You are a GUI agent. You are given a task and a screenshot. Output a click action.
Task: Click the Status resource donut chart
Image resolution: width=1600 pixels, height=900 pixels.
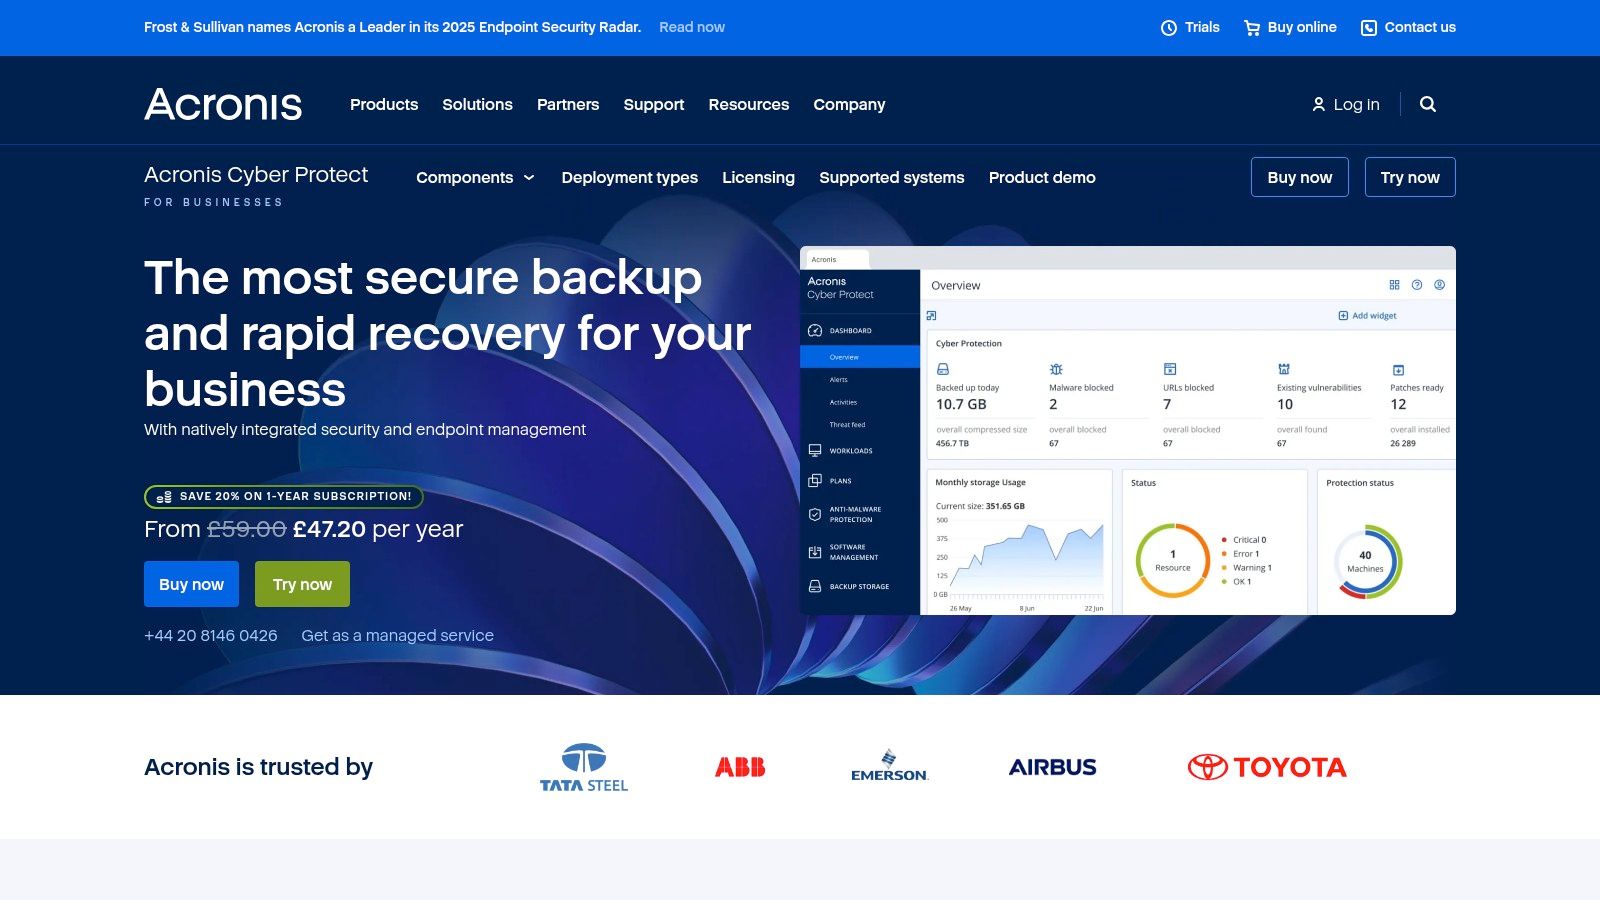1173,560
